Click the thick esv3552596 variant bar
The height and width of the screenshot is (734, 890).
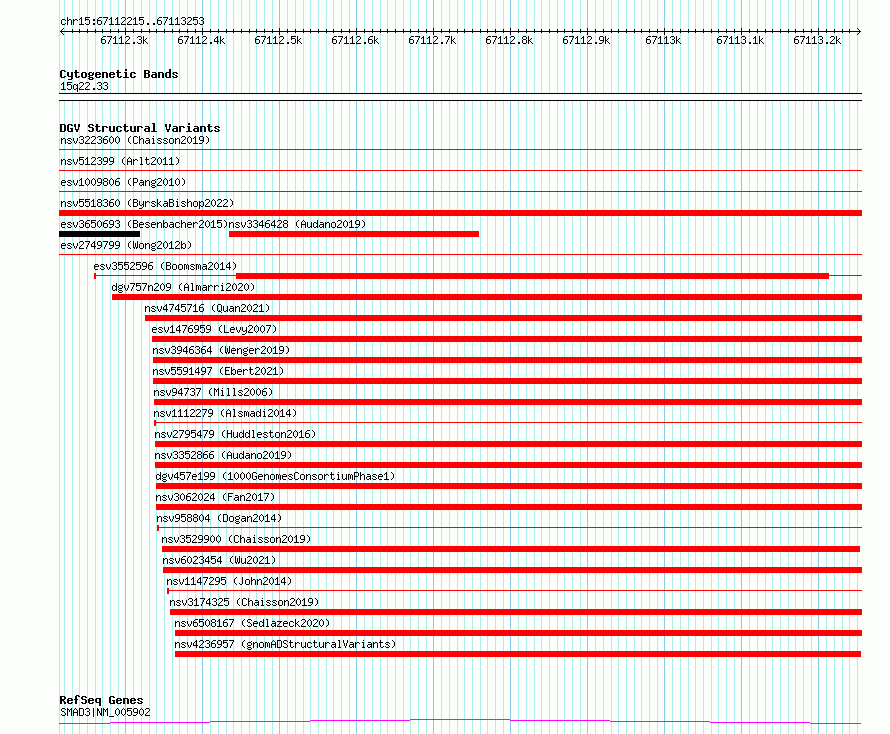click(x=532, y=276)
